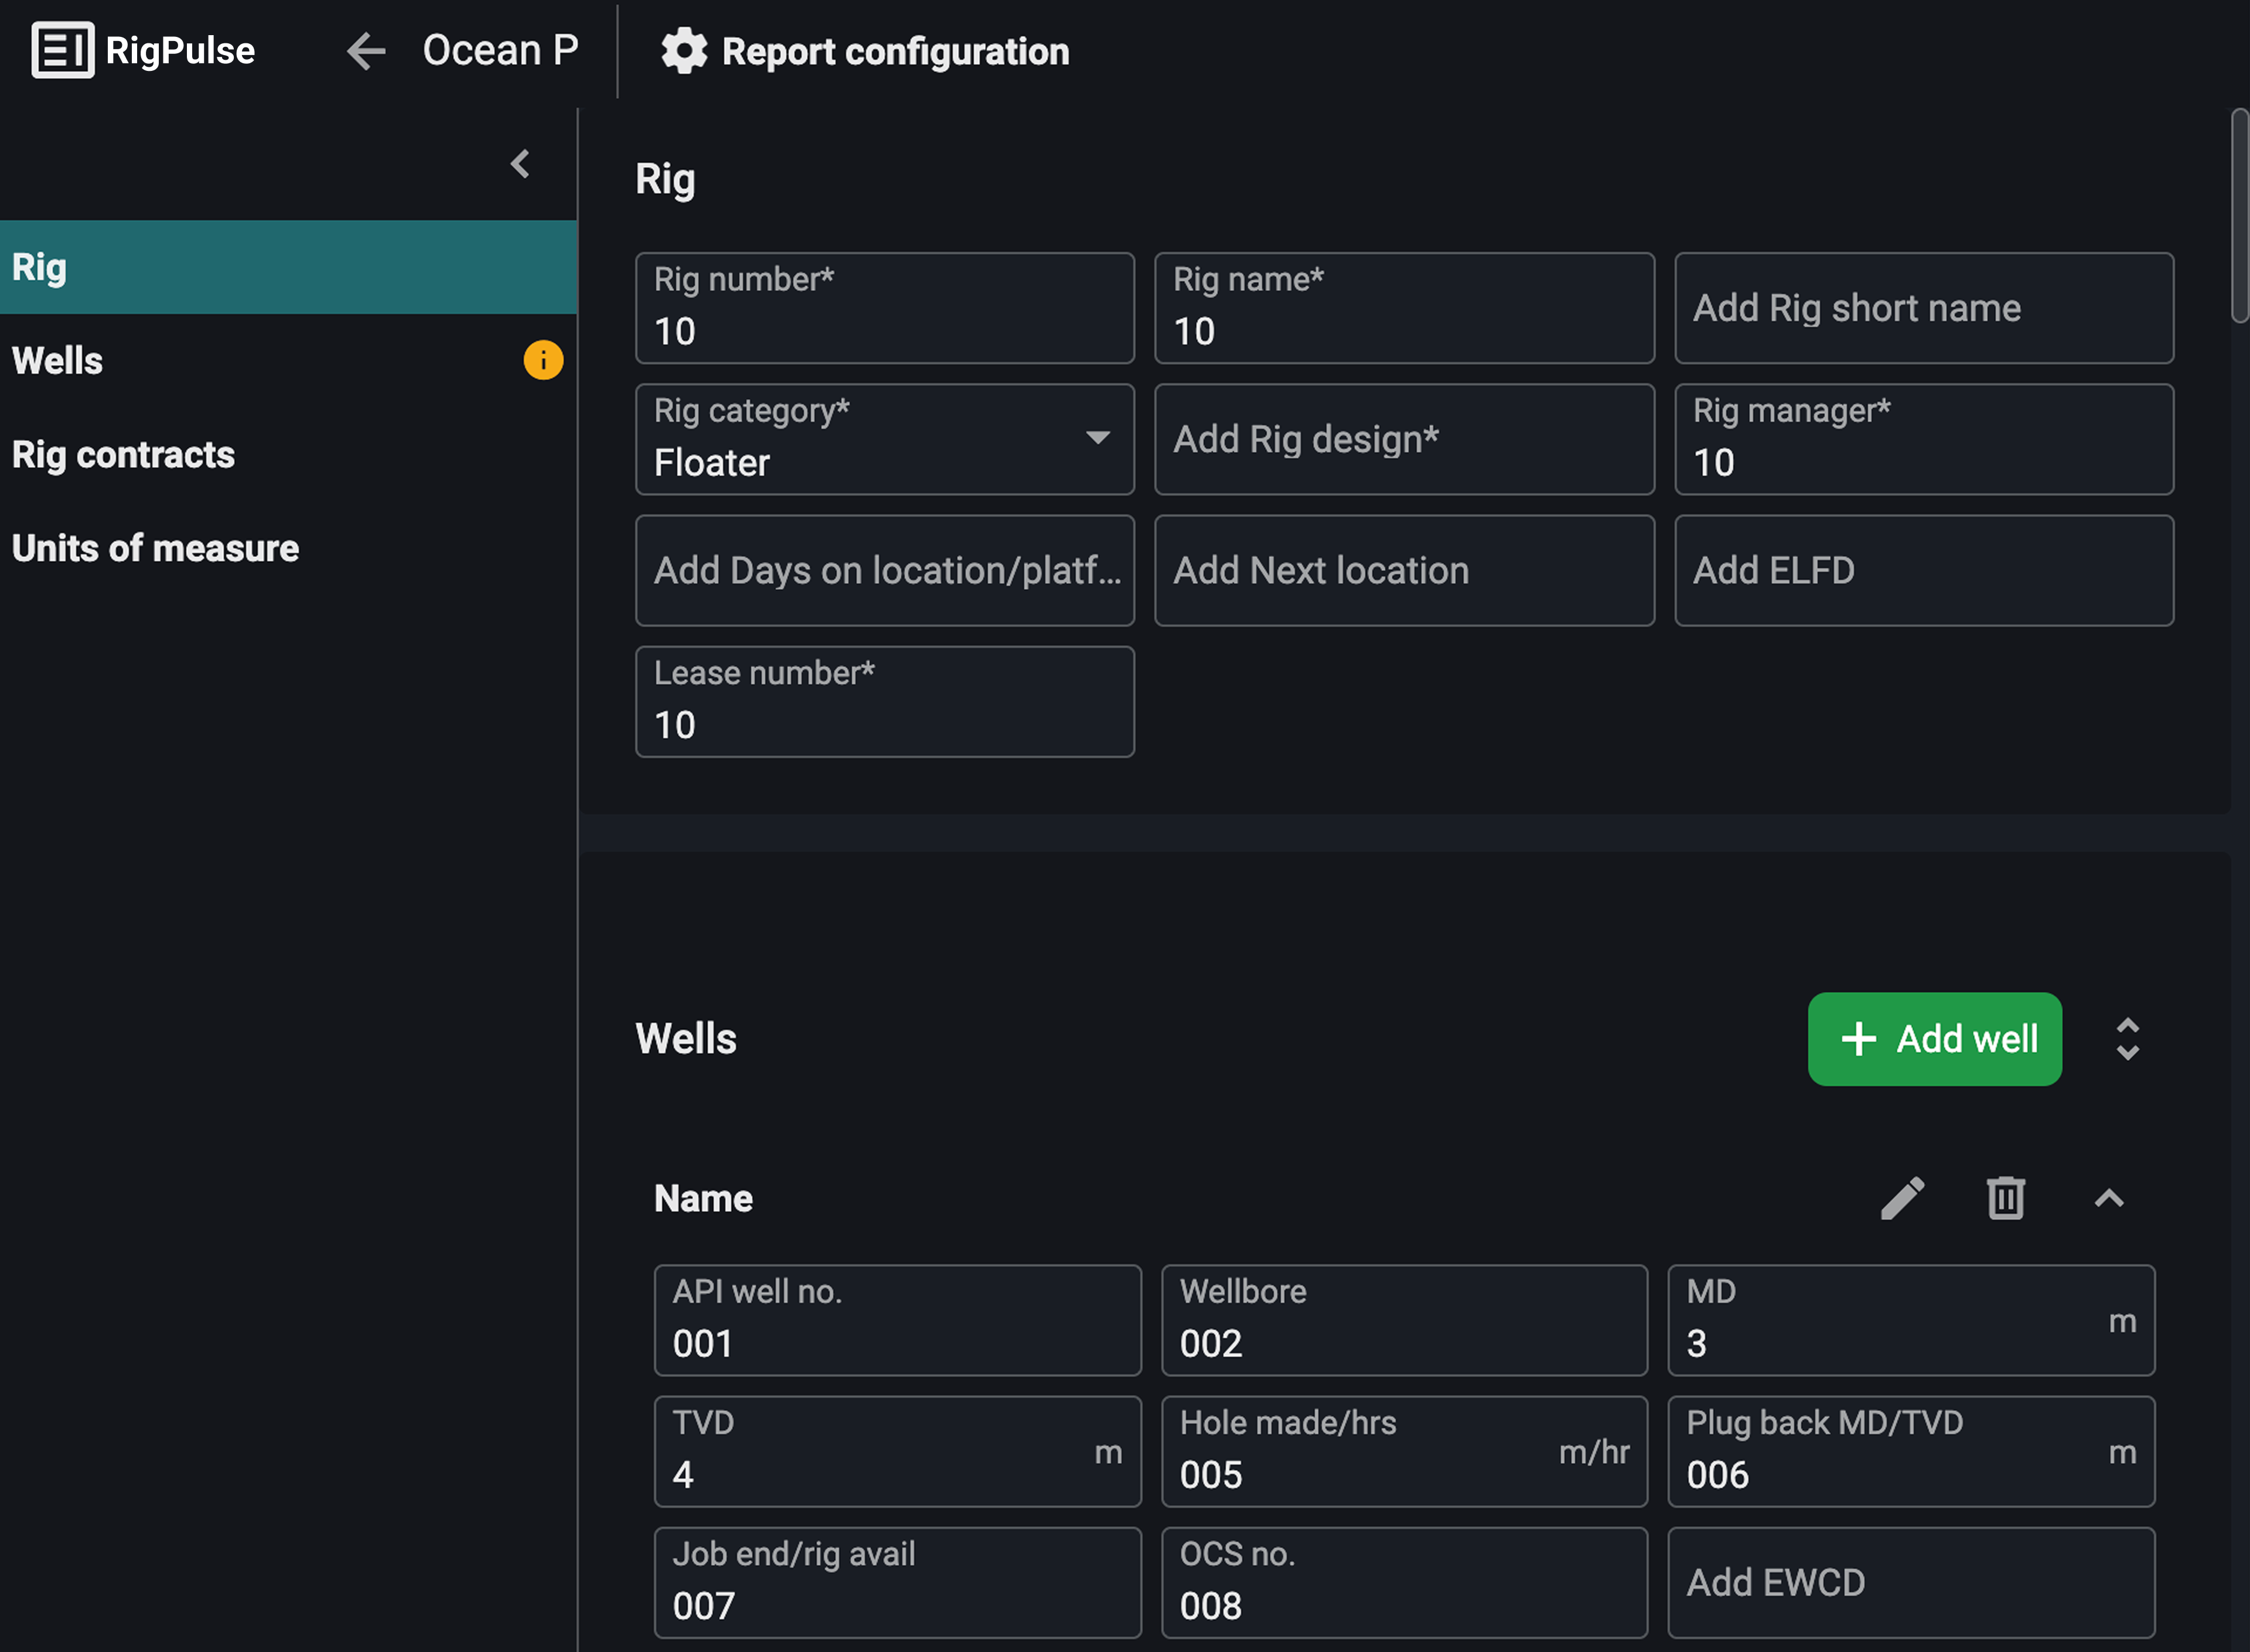Click the back arrow beside Ocean P
This screenshot has height=1652, width=2250.
click(366, 51)
